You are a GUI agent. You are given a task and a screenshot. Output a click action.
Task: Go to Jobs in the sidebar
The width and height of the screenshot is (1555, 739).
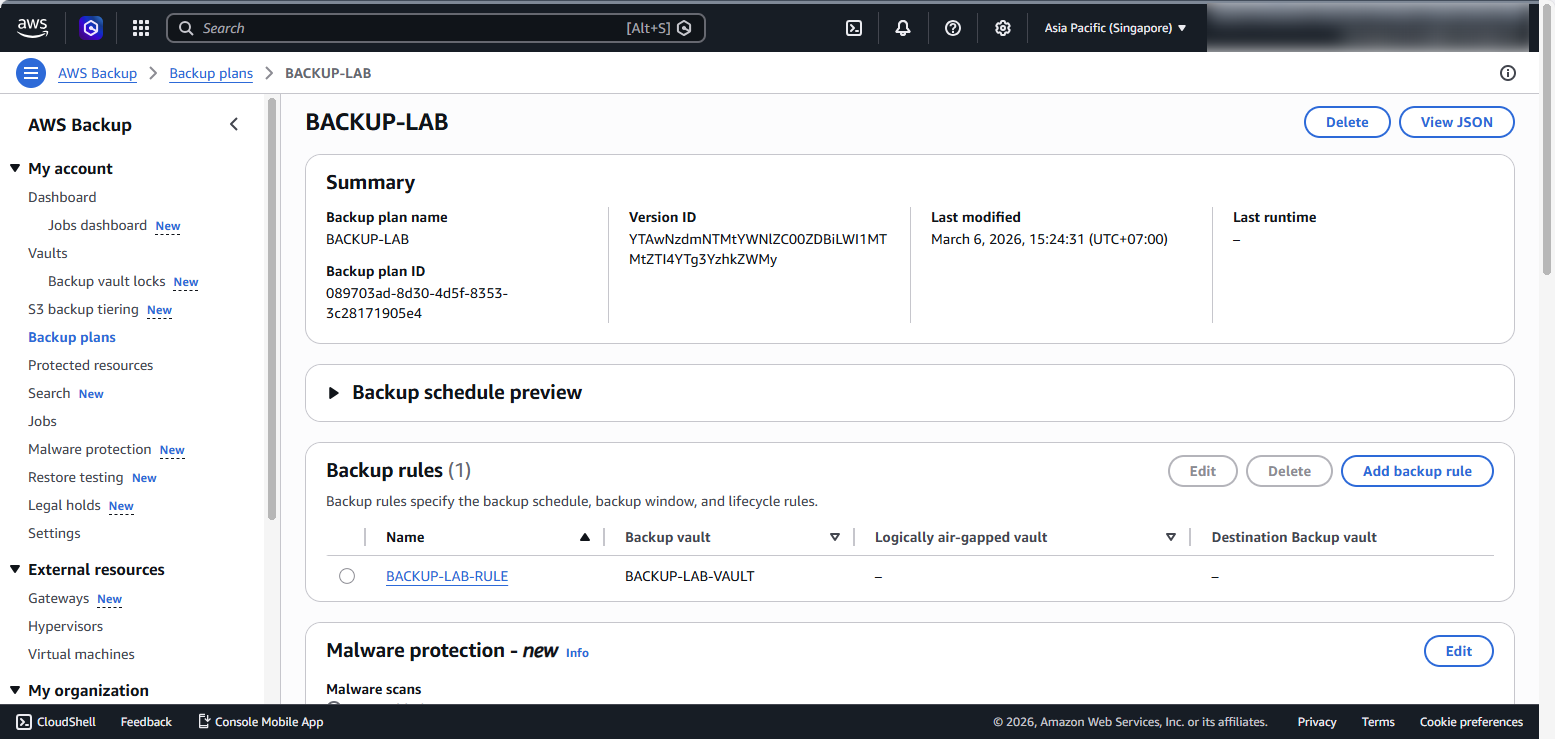coord(42,421)
